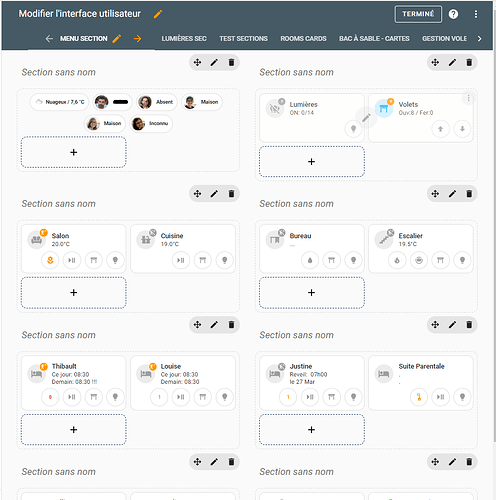The width and height of the screenshot is (496, 500).
Task: Open the three-dot overflow menu in header
Action: pyautogui.click(x=476, y=14)
